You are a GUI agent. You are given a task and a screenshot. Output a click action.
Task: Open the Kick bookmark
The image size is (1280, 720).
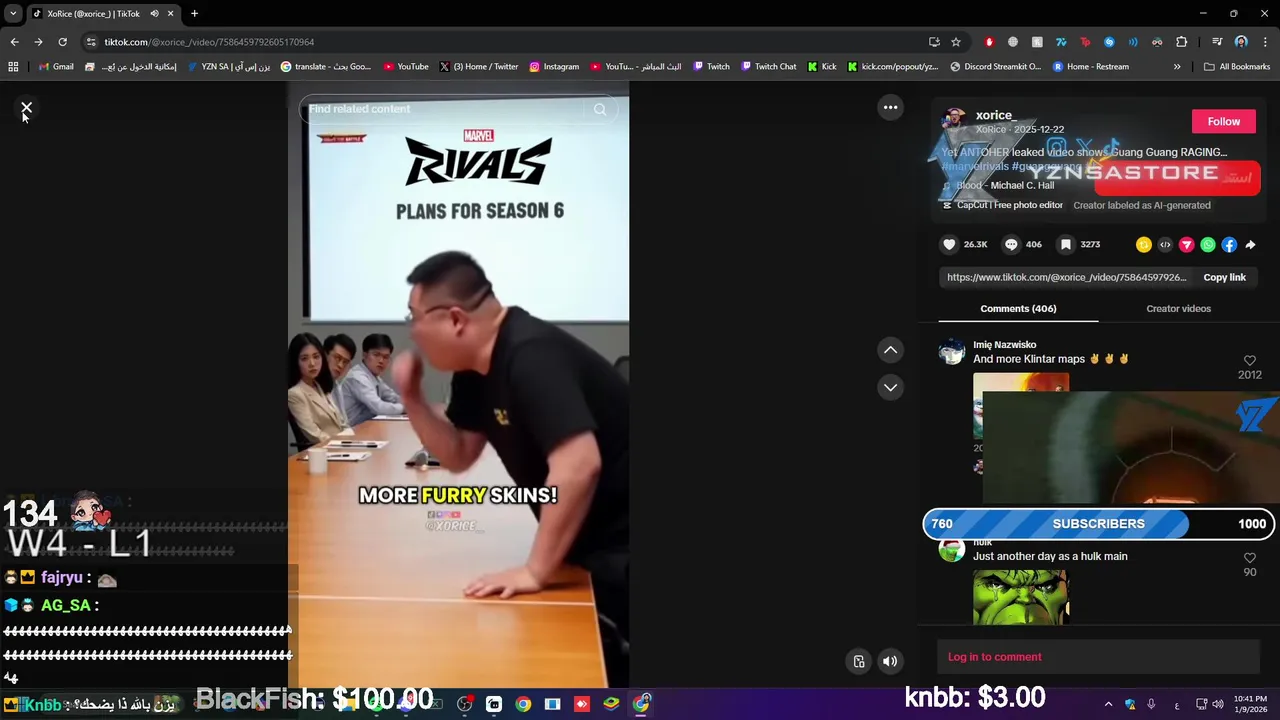point(821,67)
